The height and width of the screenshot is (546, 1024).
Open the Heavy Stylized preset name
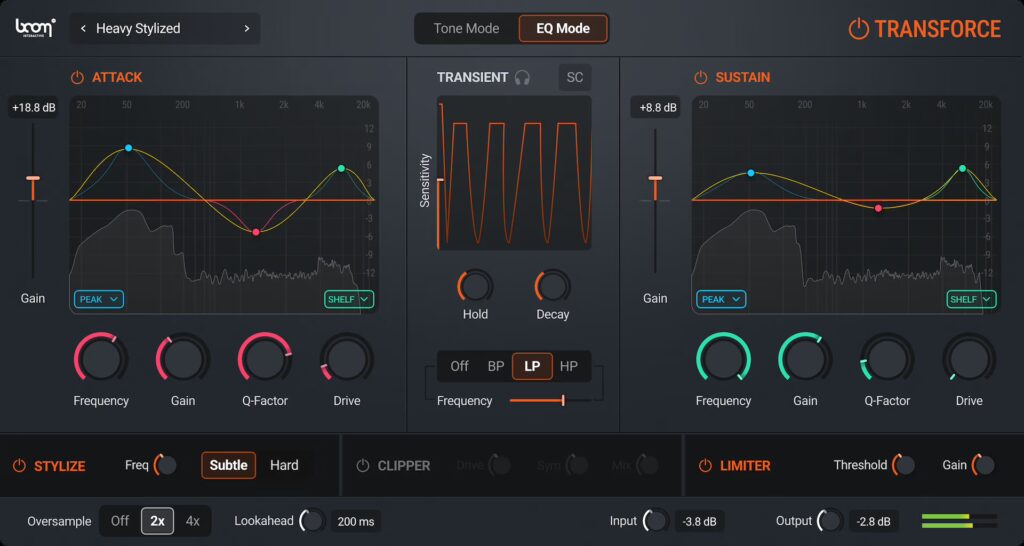point(138,29)
